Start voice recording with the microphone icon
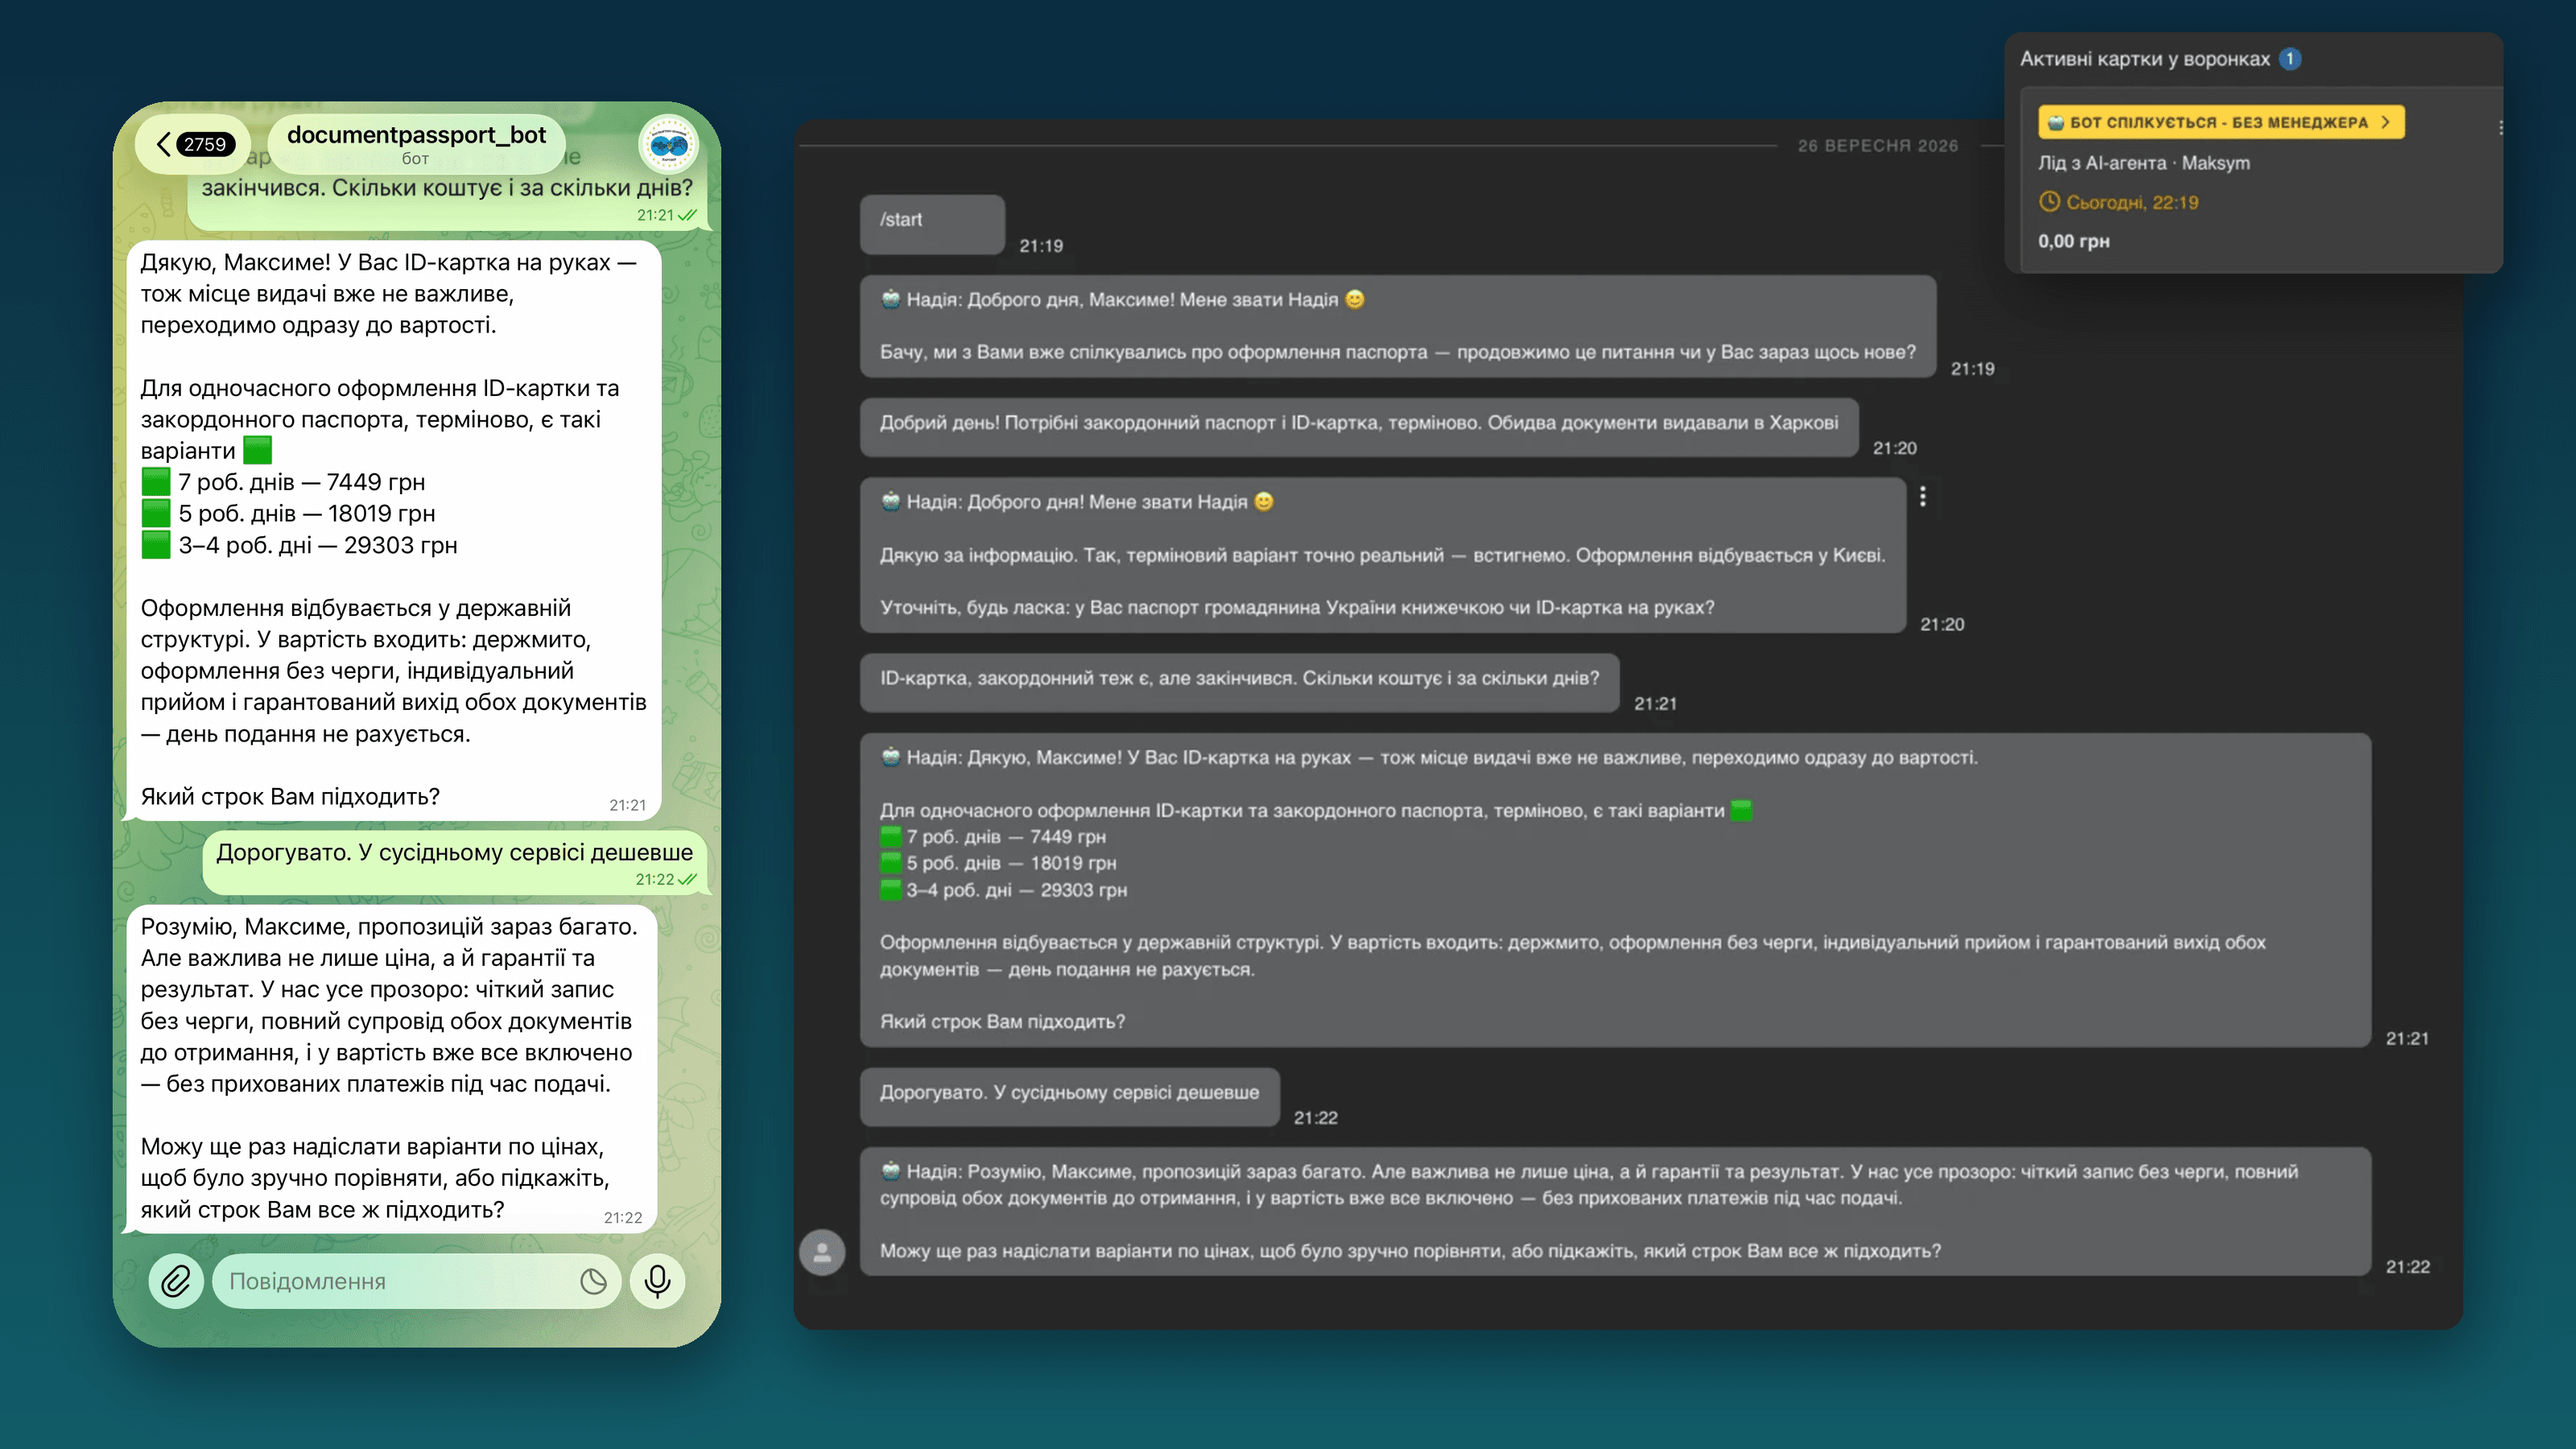Image resolution: width=2576 pixels, height=1449 pixels. click(657, 1281)
